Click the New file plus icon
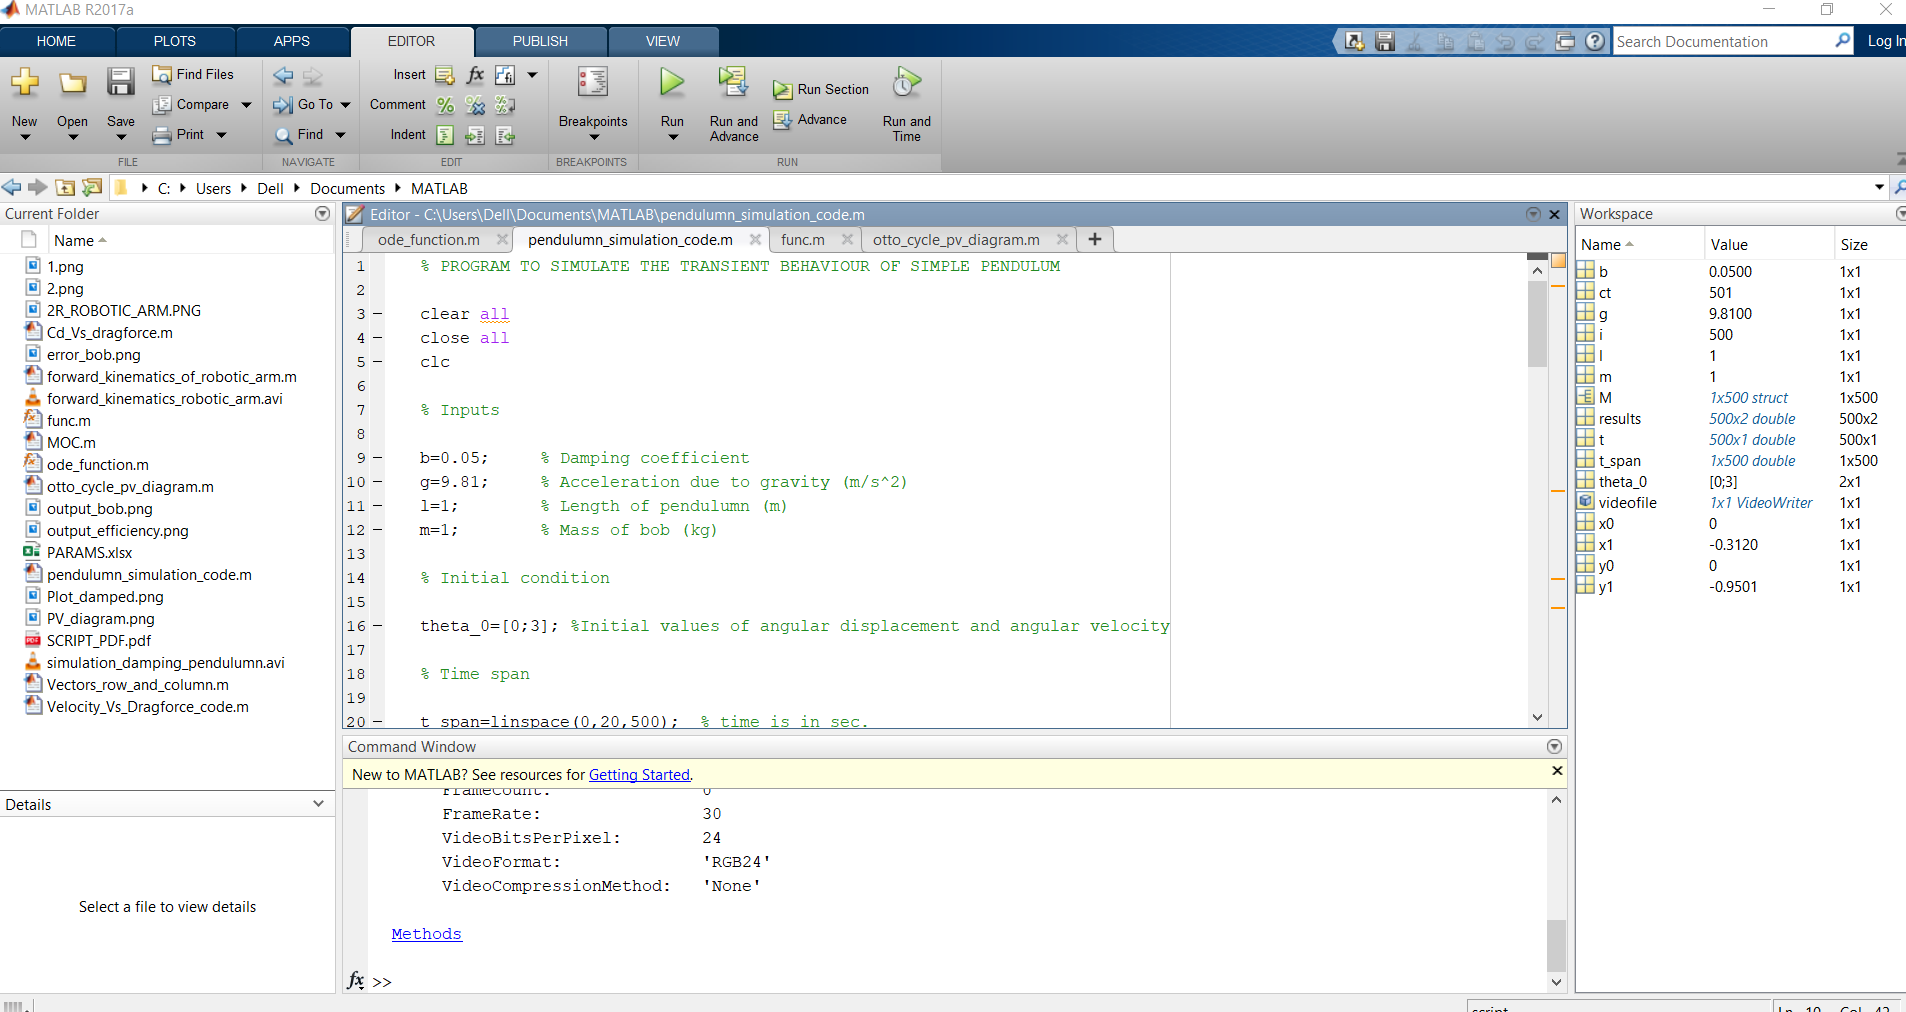This screenshot has width=1906, height=1012. coord(25,82)
